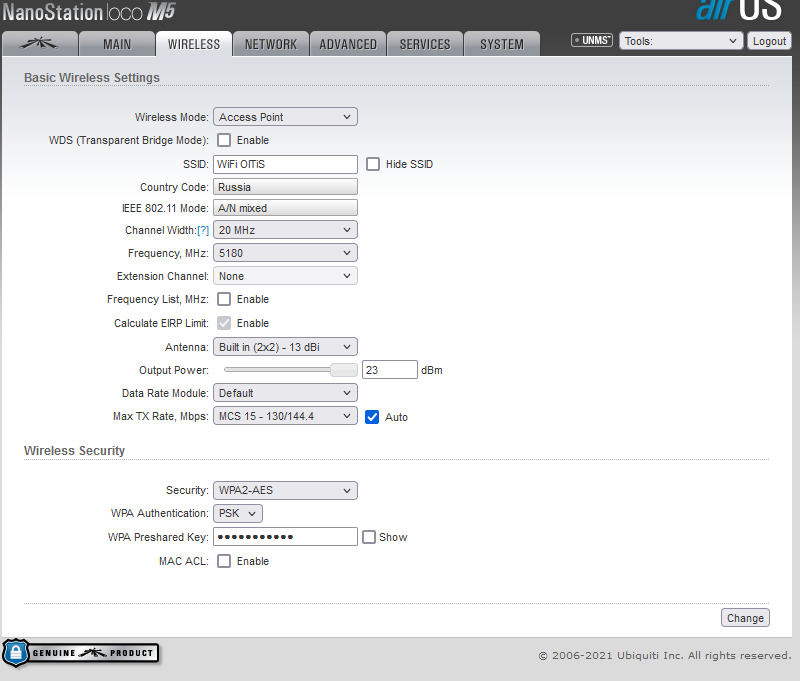Image resolution: width=800 pixels, height=681 pixels.
Task: Enable WDS Transparent Bridge Mode checkbox
Action: (224, 140)
